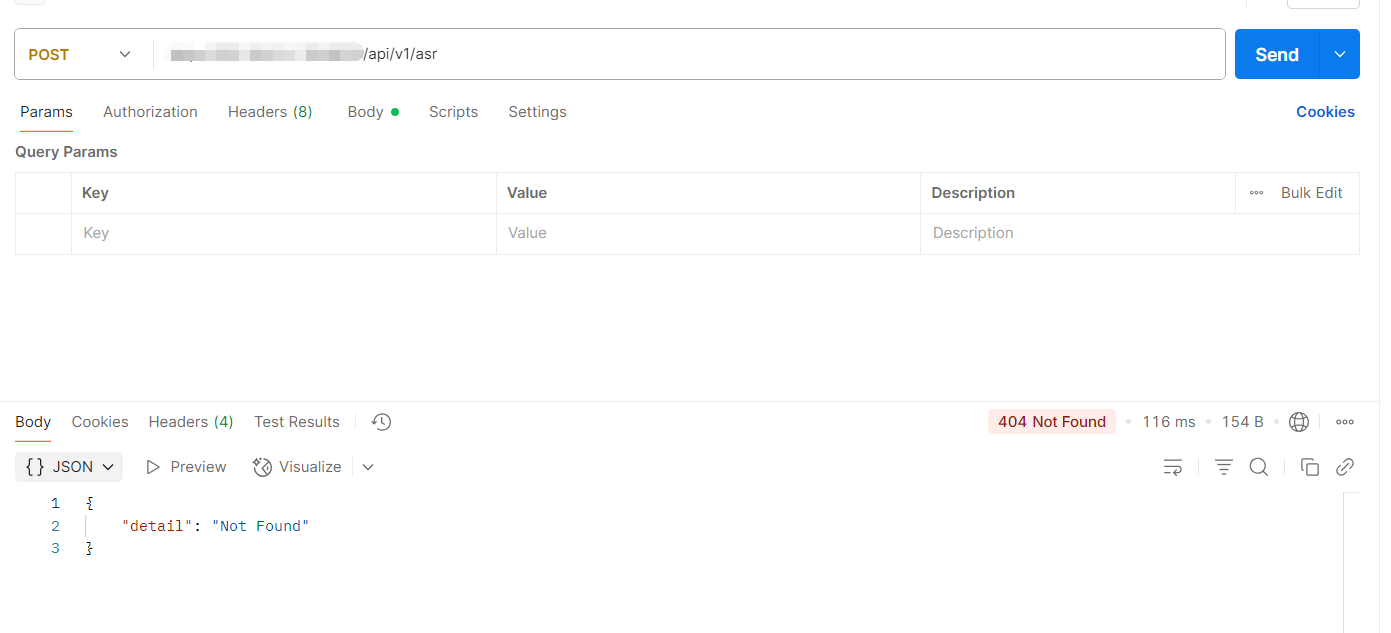The image size is (1391, 633).
Task: Click the filter response icon
Action: click(x=1223, y=467)
